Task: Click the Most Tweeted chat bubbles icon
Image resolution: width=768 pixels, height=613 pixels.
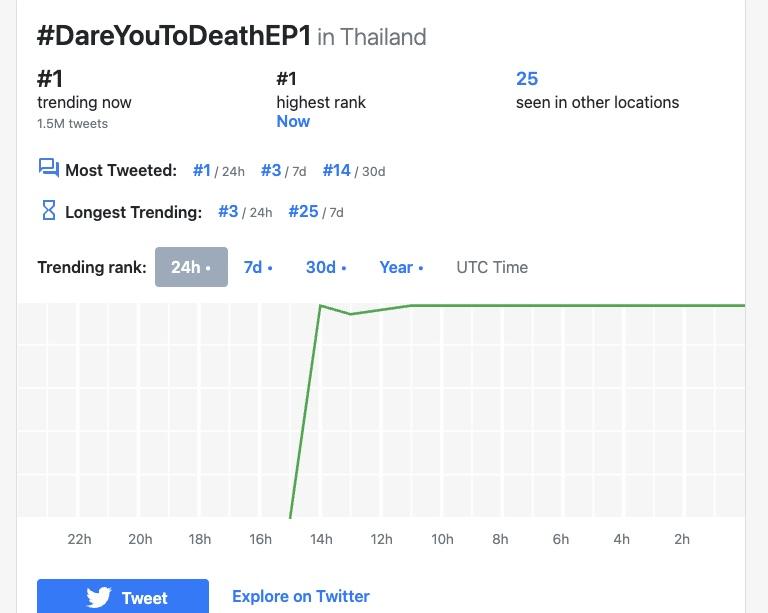Action: click(48, 168)
